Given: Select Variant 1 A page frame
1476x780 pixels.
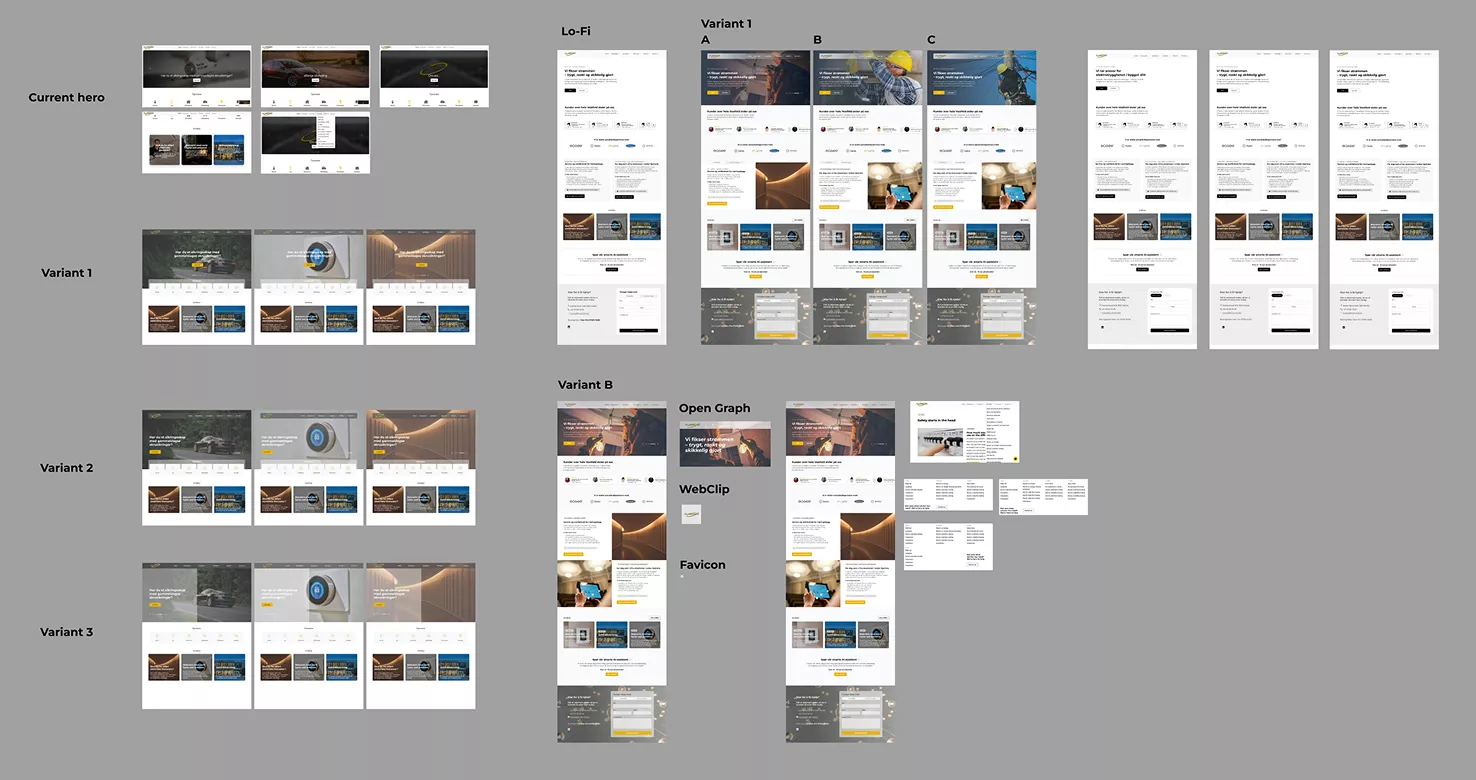Looking at the screenshot, I should pyautogui.click(x=756, y=197).
